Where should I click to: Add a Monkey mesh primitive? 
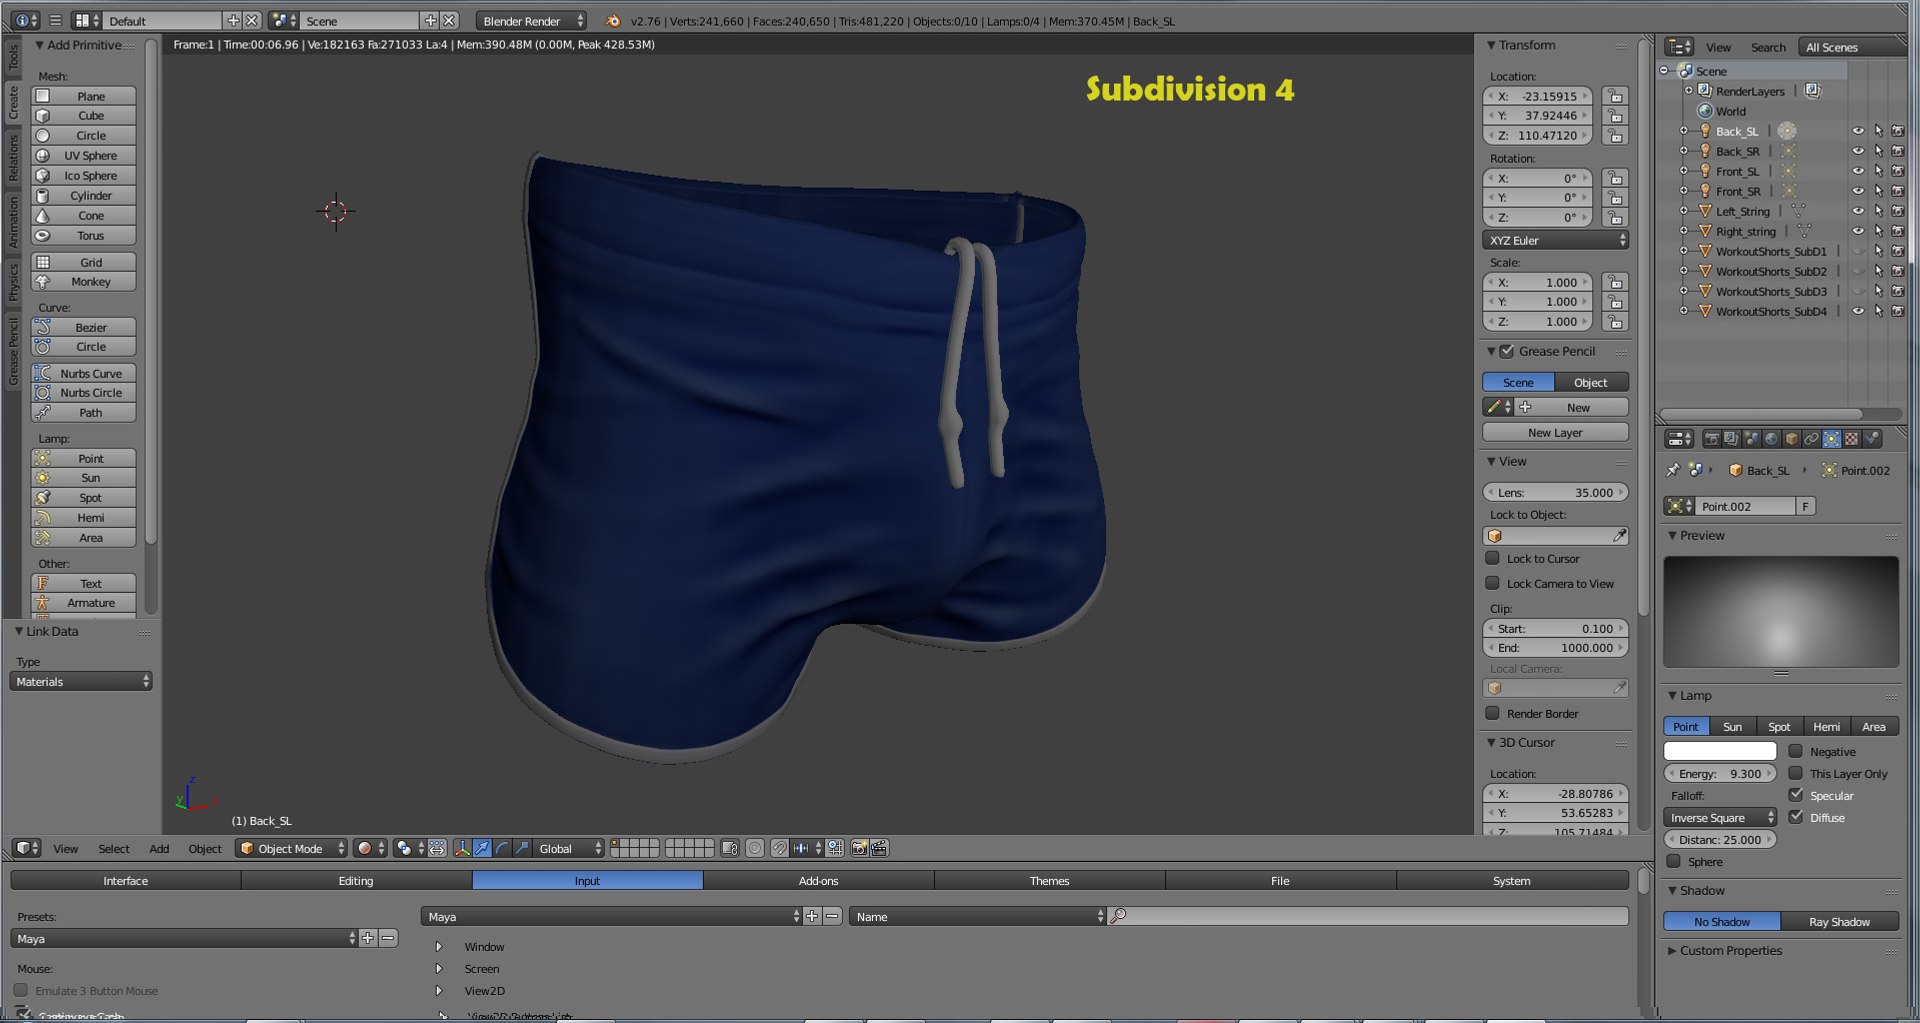(x=84, y=281)
